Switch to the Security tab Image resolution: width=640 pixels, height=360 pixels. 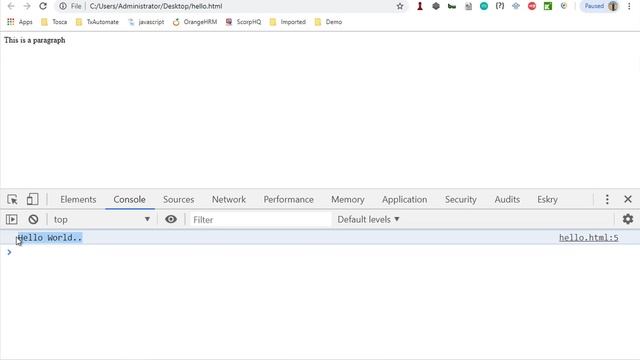[x=460, y=199]
